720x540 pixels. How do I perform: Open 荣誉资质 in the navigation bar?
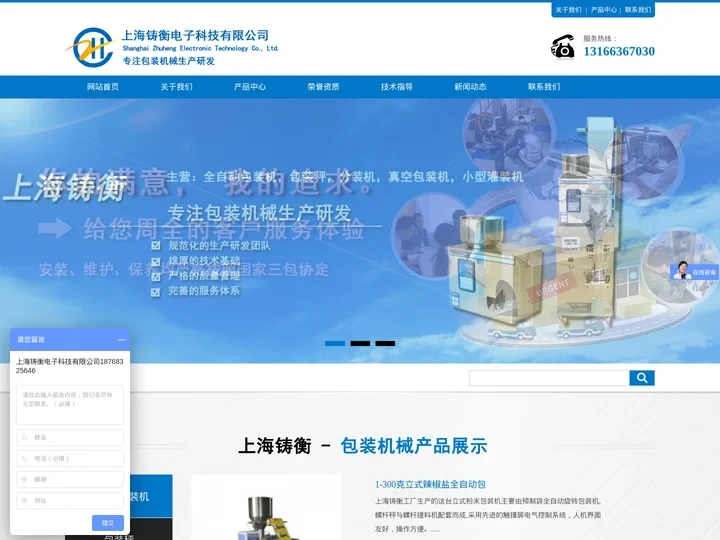pyautogui.click(x=323, y=87)
